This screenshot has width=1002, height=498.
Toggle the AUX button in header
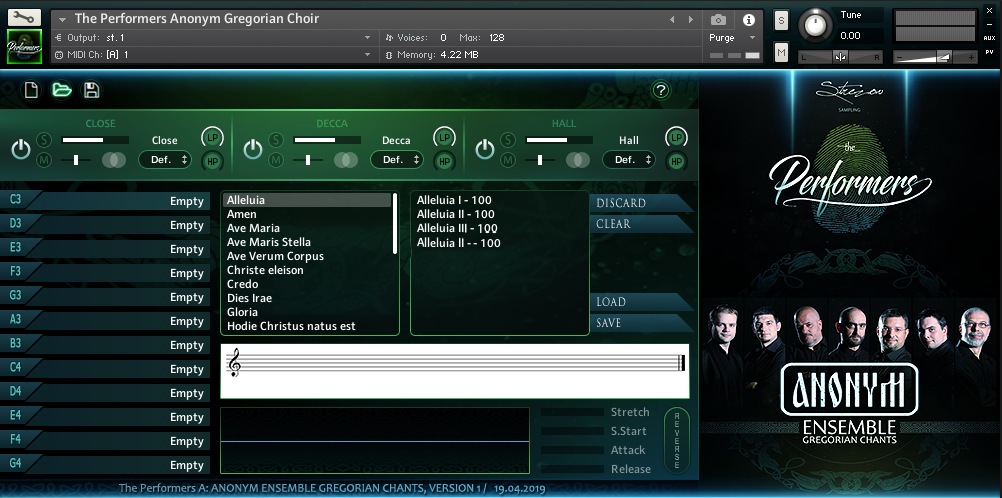point(989,38)
